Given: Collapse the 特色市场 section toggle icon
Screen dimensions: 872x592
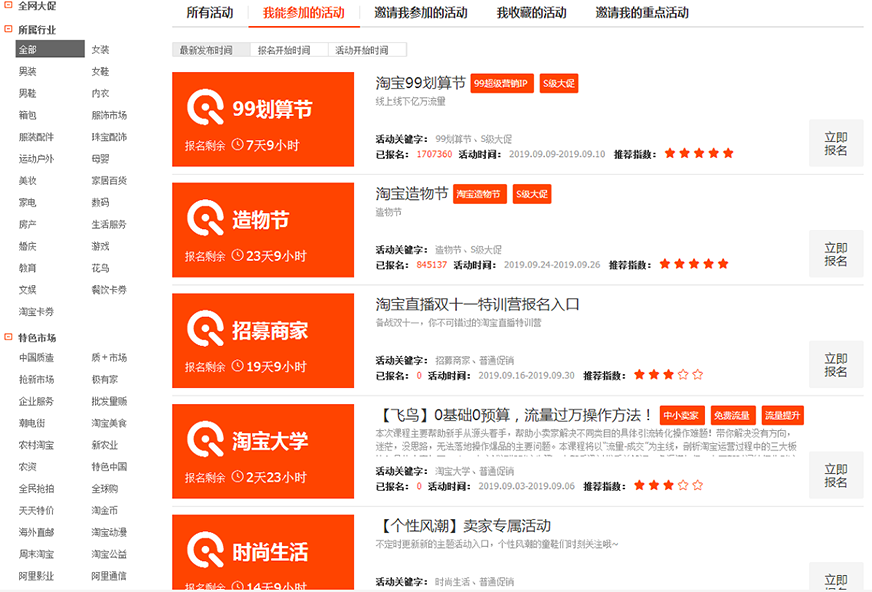Looking at the screenshot, I should coord(8,337).
